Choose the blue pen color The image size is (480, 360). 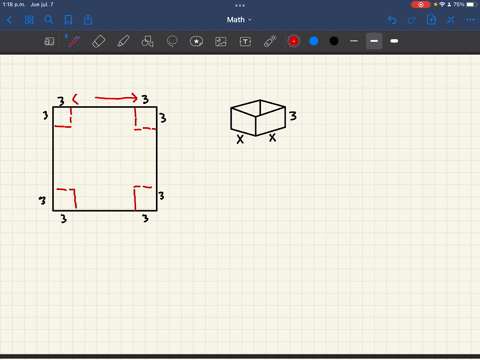314,41
